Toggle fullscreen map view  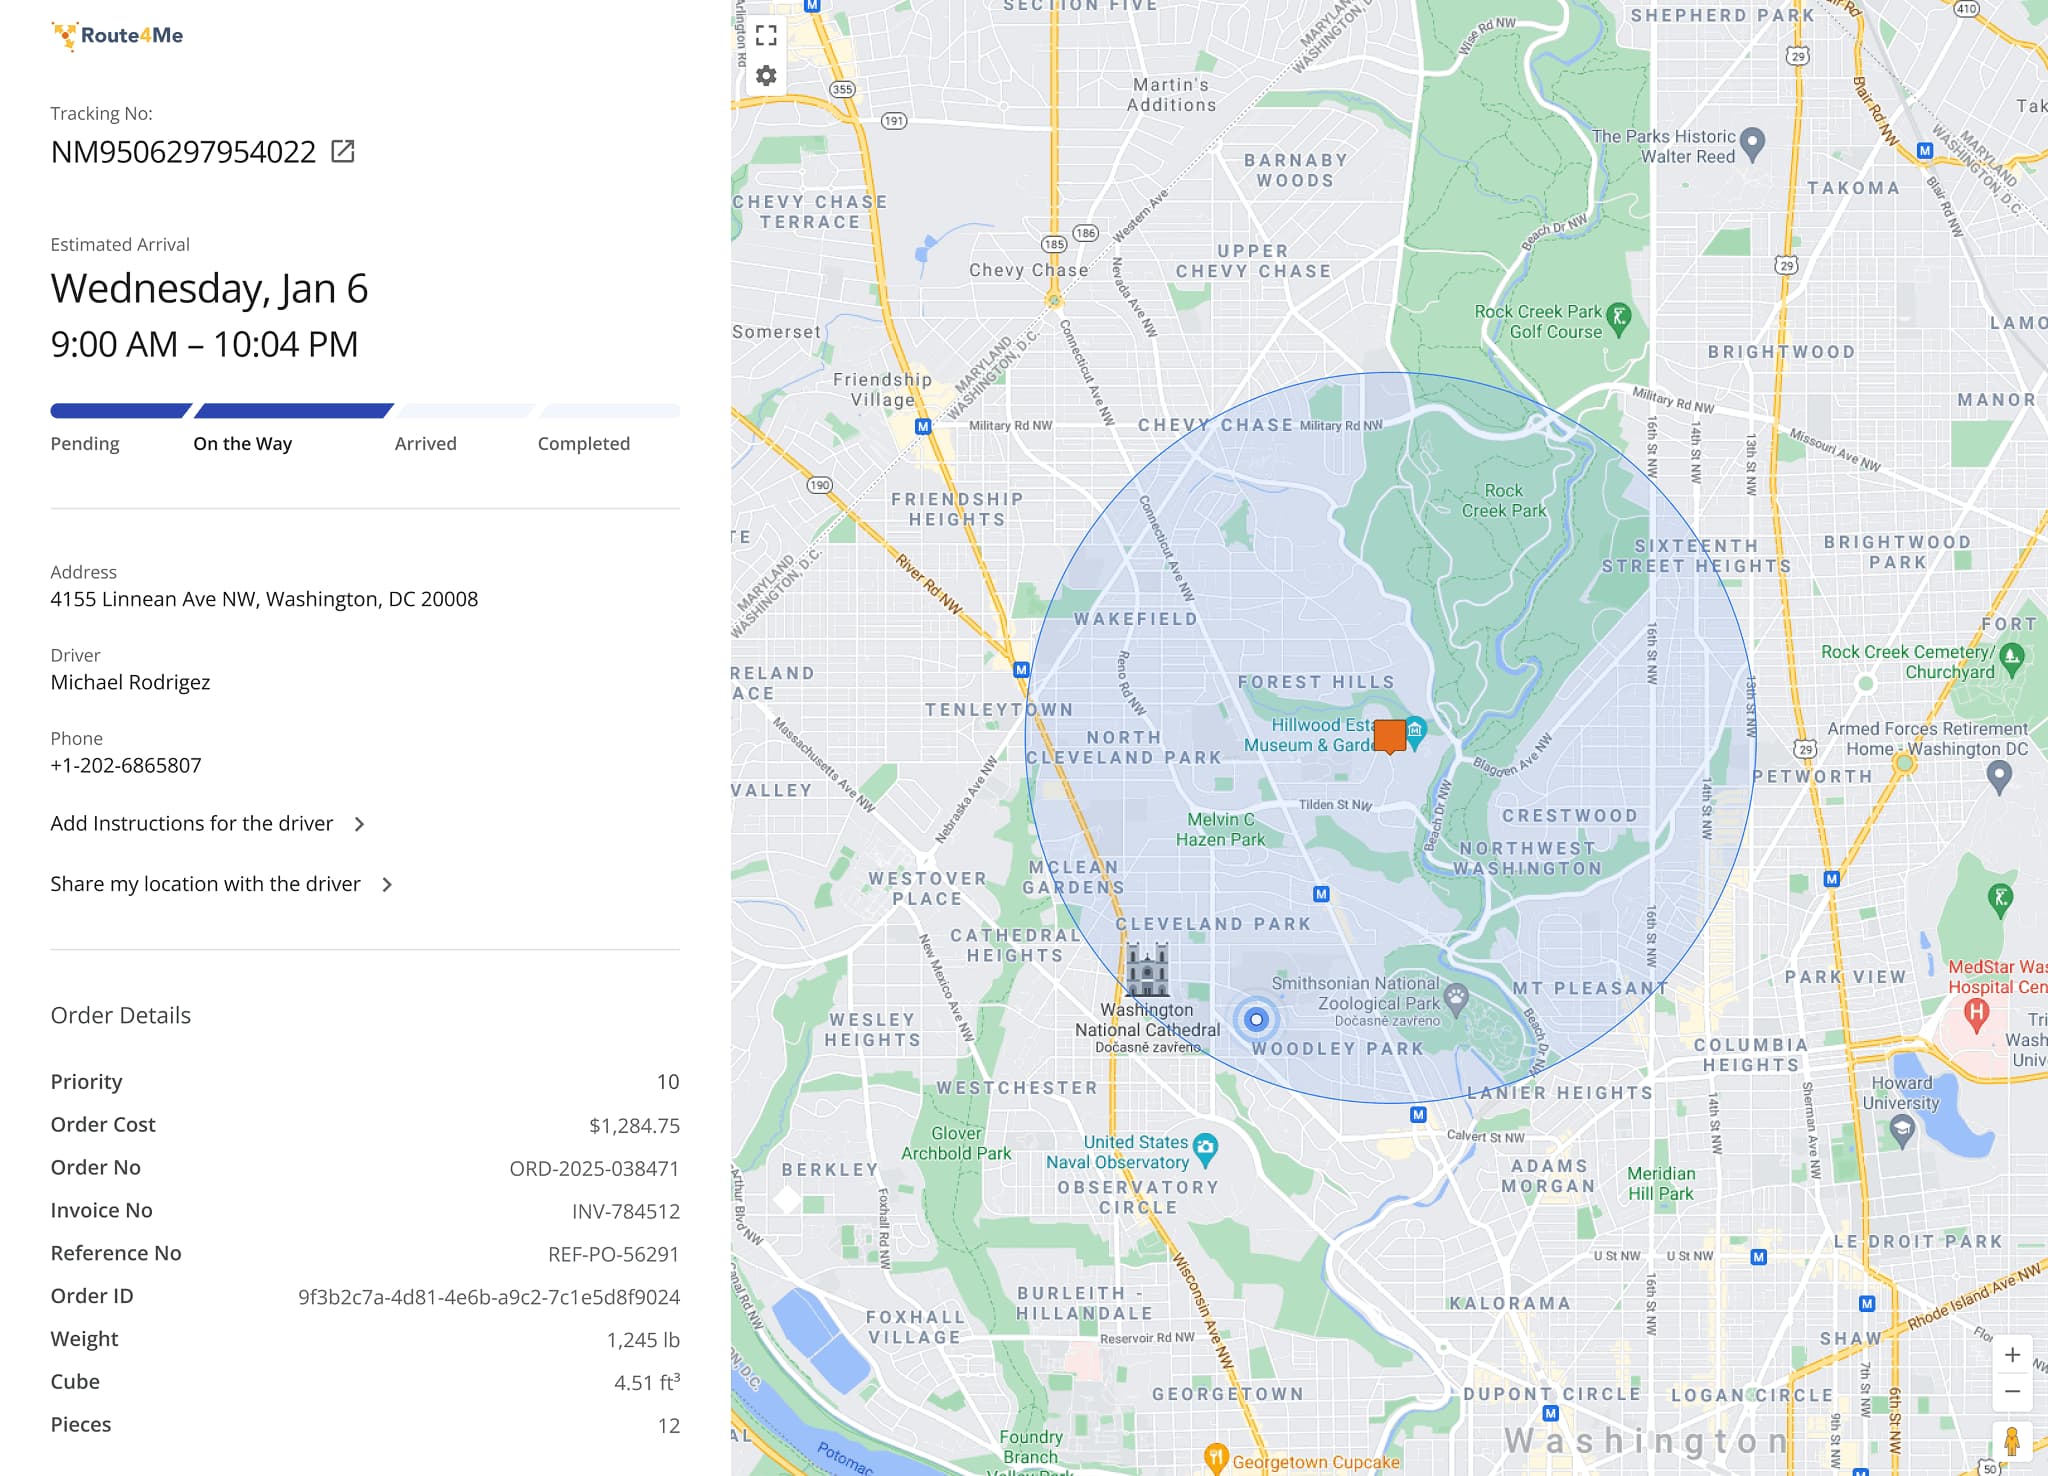766,36
